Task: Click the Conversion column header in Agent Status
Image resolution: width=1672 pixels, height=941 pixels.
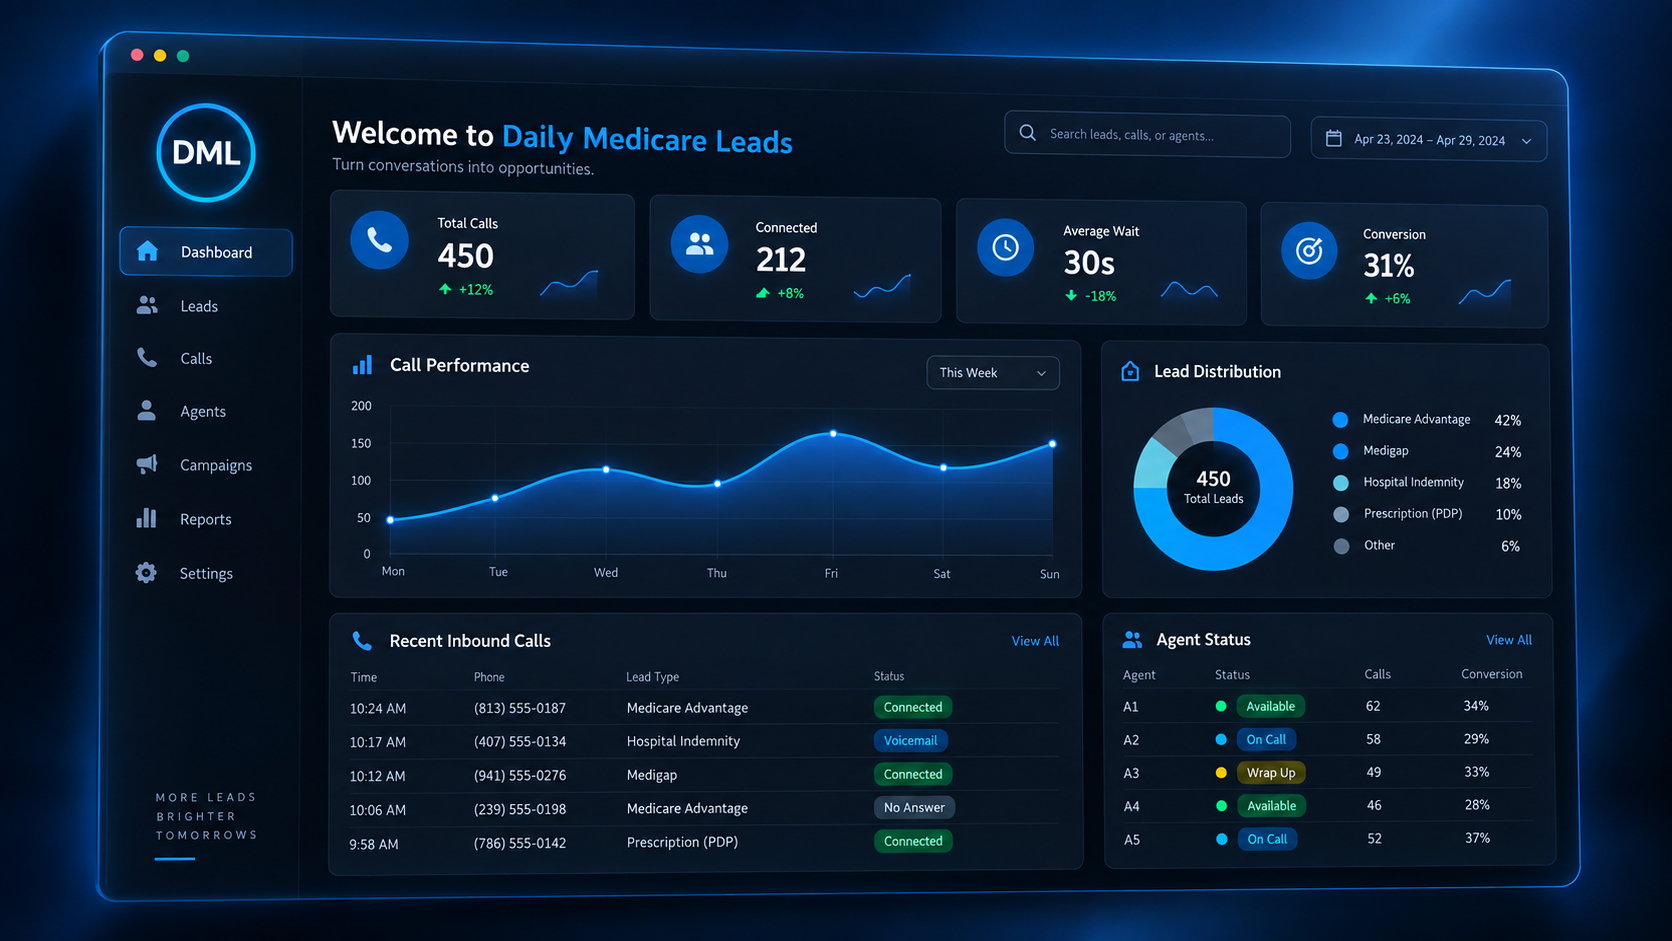Action: point(1491,674)
